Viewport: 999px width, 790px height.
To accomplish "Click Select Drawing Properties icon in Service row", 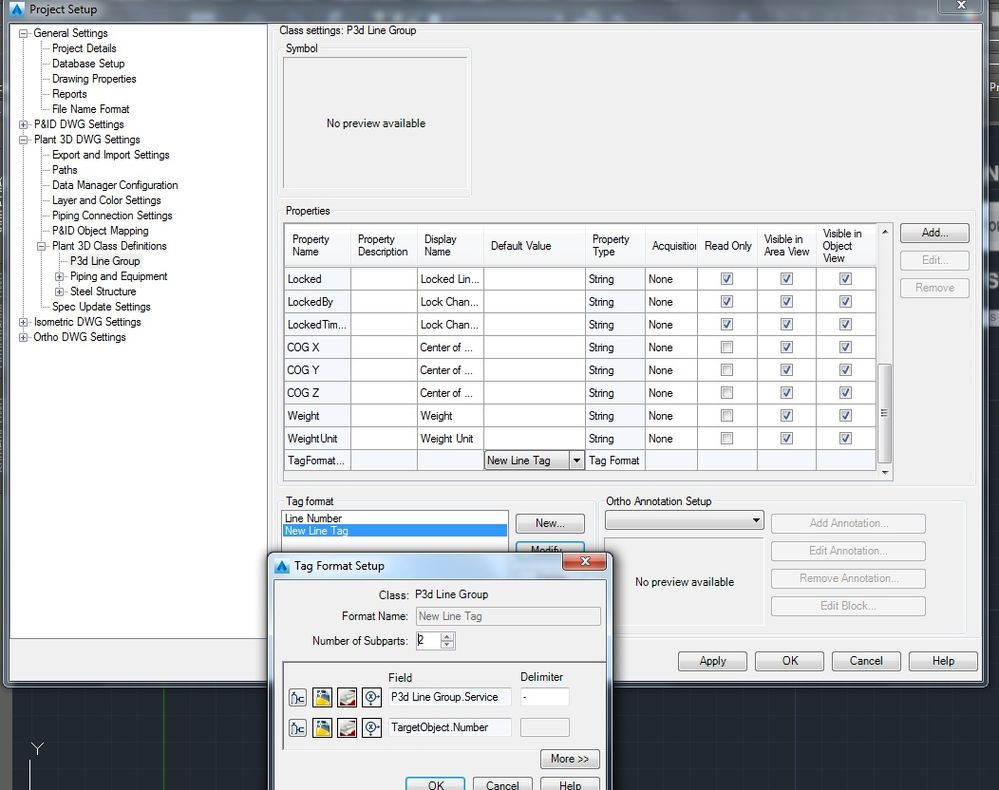I will pyautogui.click(x=322, y=697).
